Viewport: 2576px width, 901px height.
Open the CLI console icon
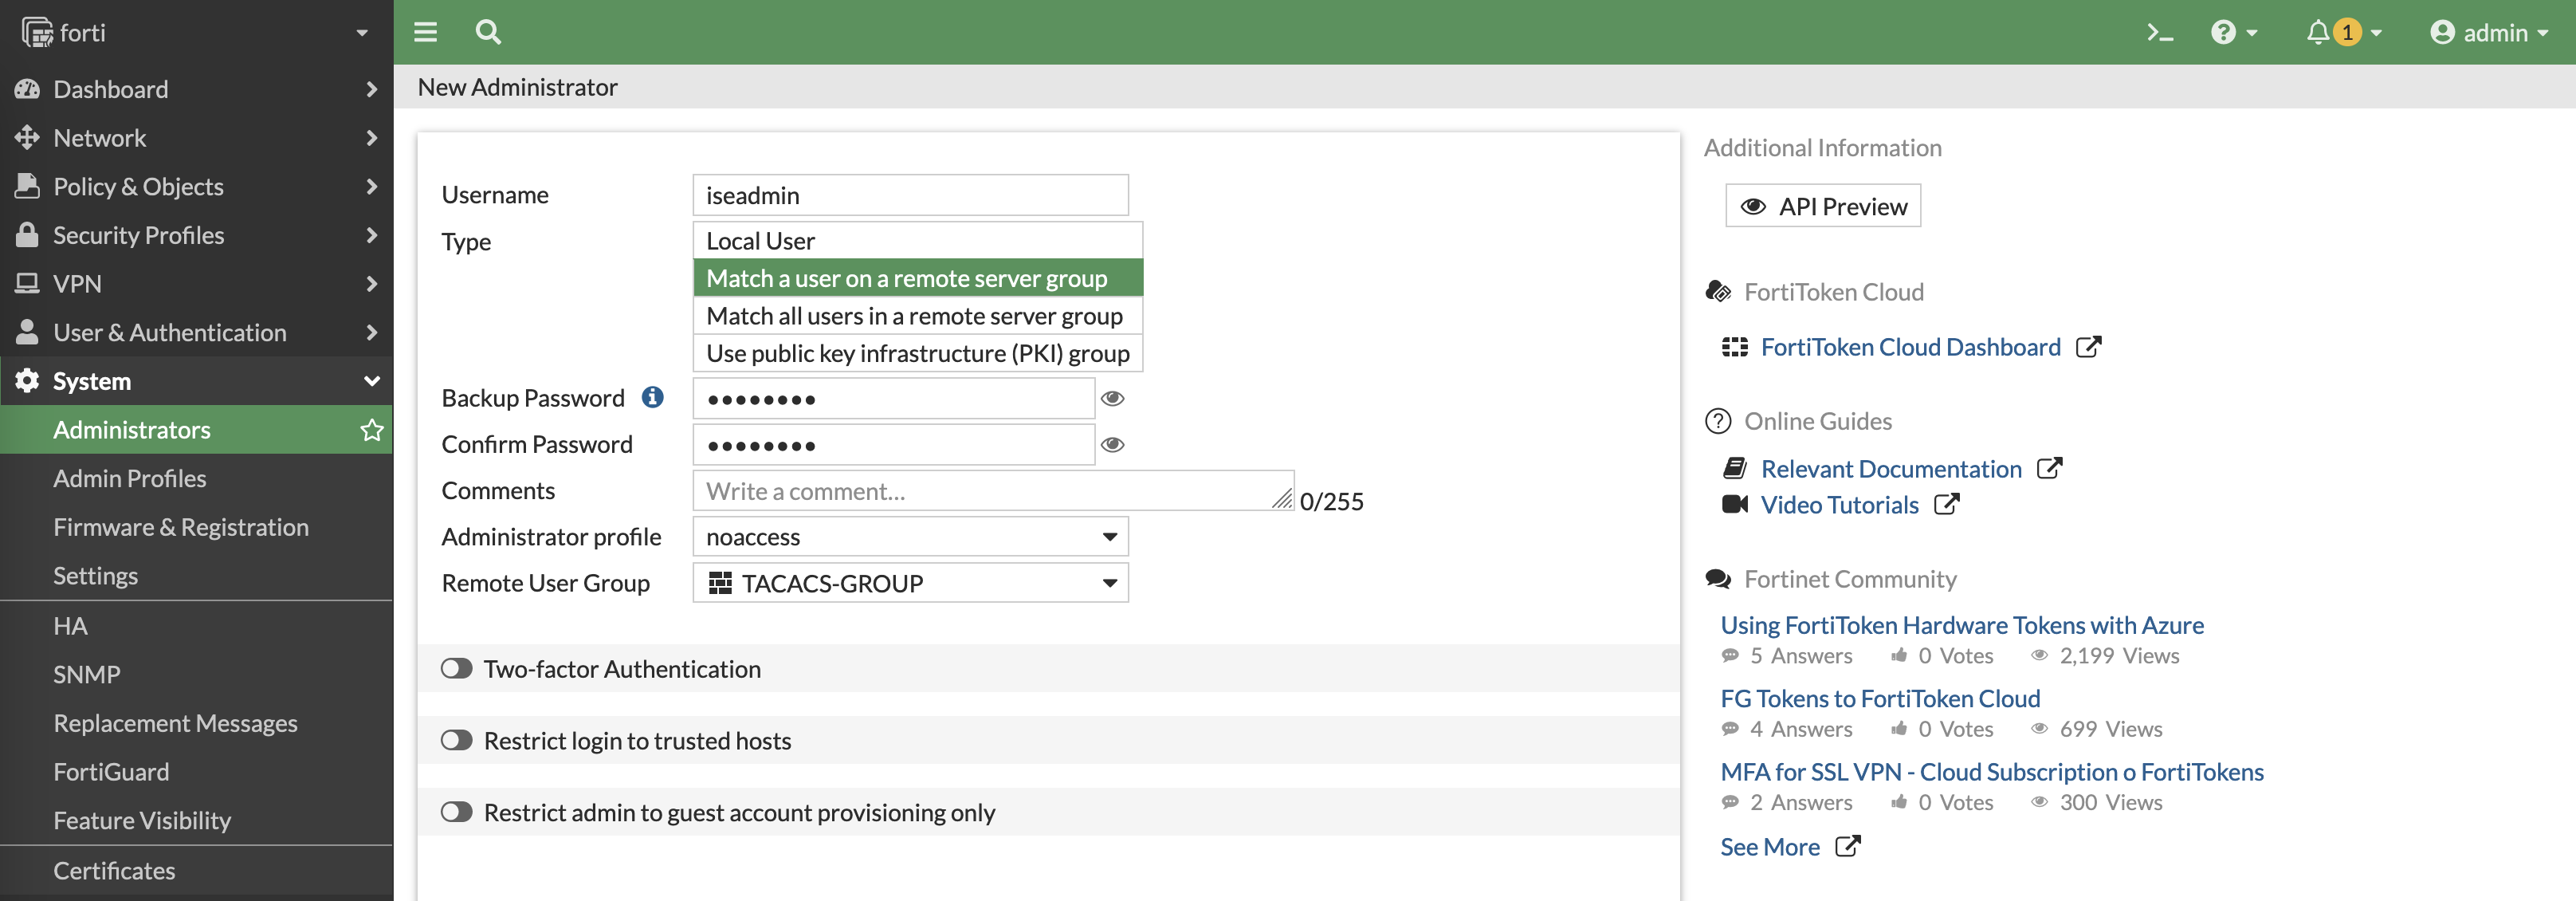coord(2159,33)
